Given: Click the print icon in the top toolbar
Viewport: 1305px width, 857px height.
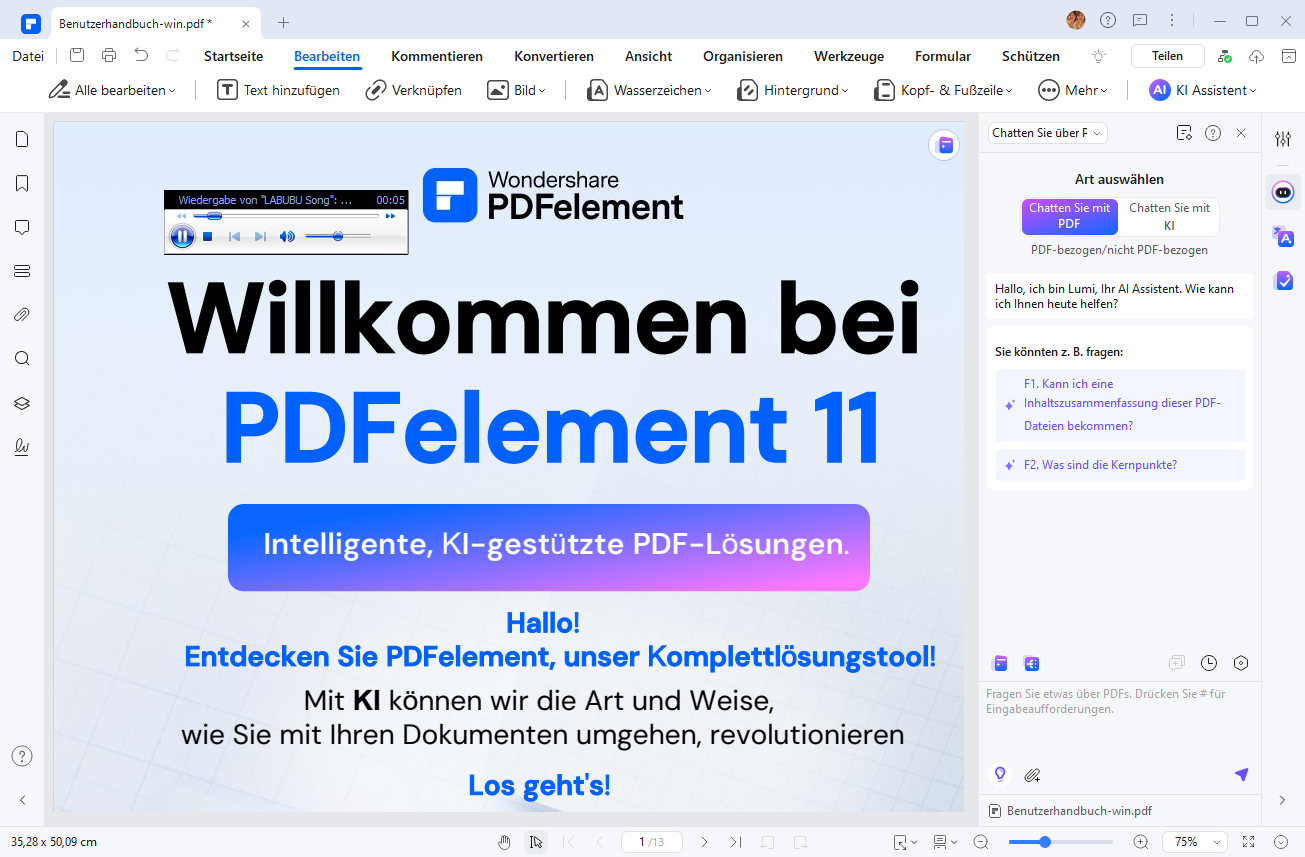Looking at the screenshot, I should (x=109, y=56).
